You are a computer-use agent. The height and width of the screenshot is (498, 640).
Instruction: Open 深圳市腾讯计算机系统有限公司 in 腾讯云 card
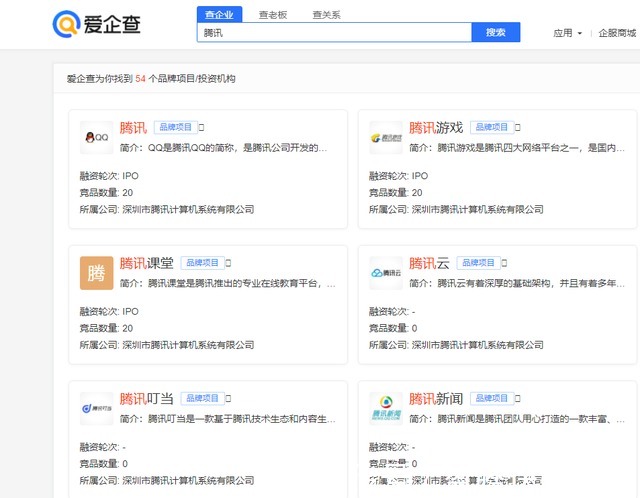[478, 345]
